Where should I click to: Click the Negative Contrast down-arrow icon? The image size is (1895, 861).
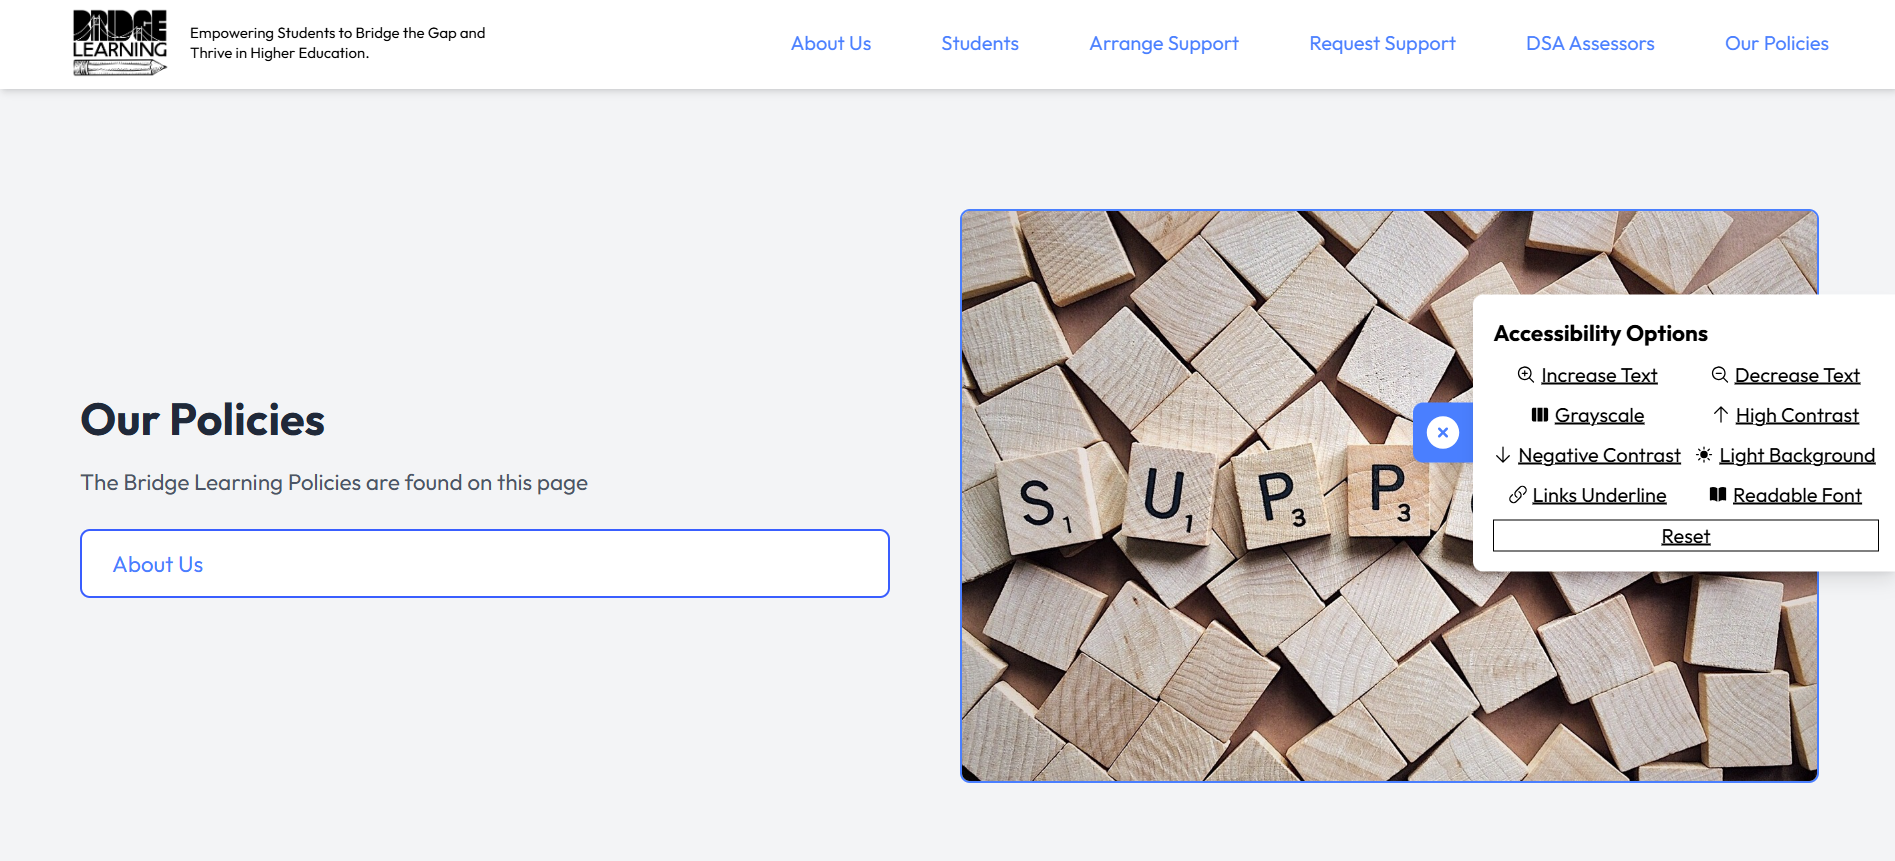pos(1504,455)
